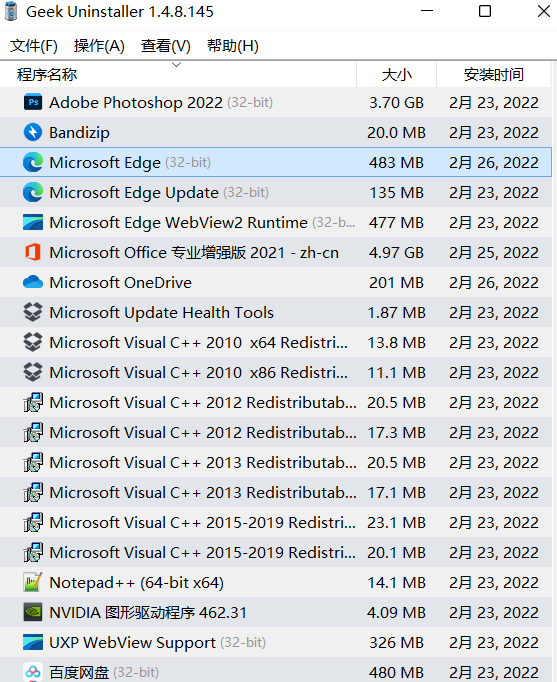The height and width of the screenshot is (682, 557).
Task: Click the Notepad++ program icon
Action: (33, 582)
